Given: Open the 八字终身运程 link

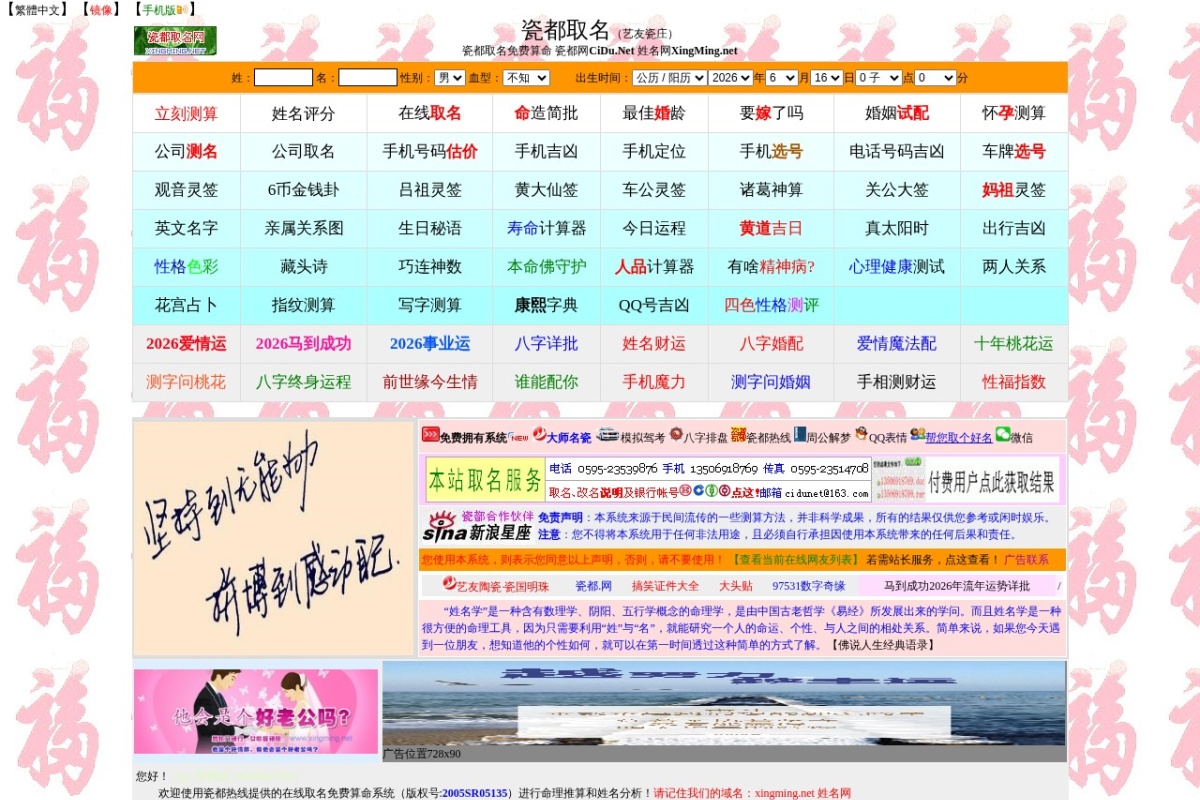Looking at the screenshot, I should coord(303,381).
